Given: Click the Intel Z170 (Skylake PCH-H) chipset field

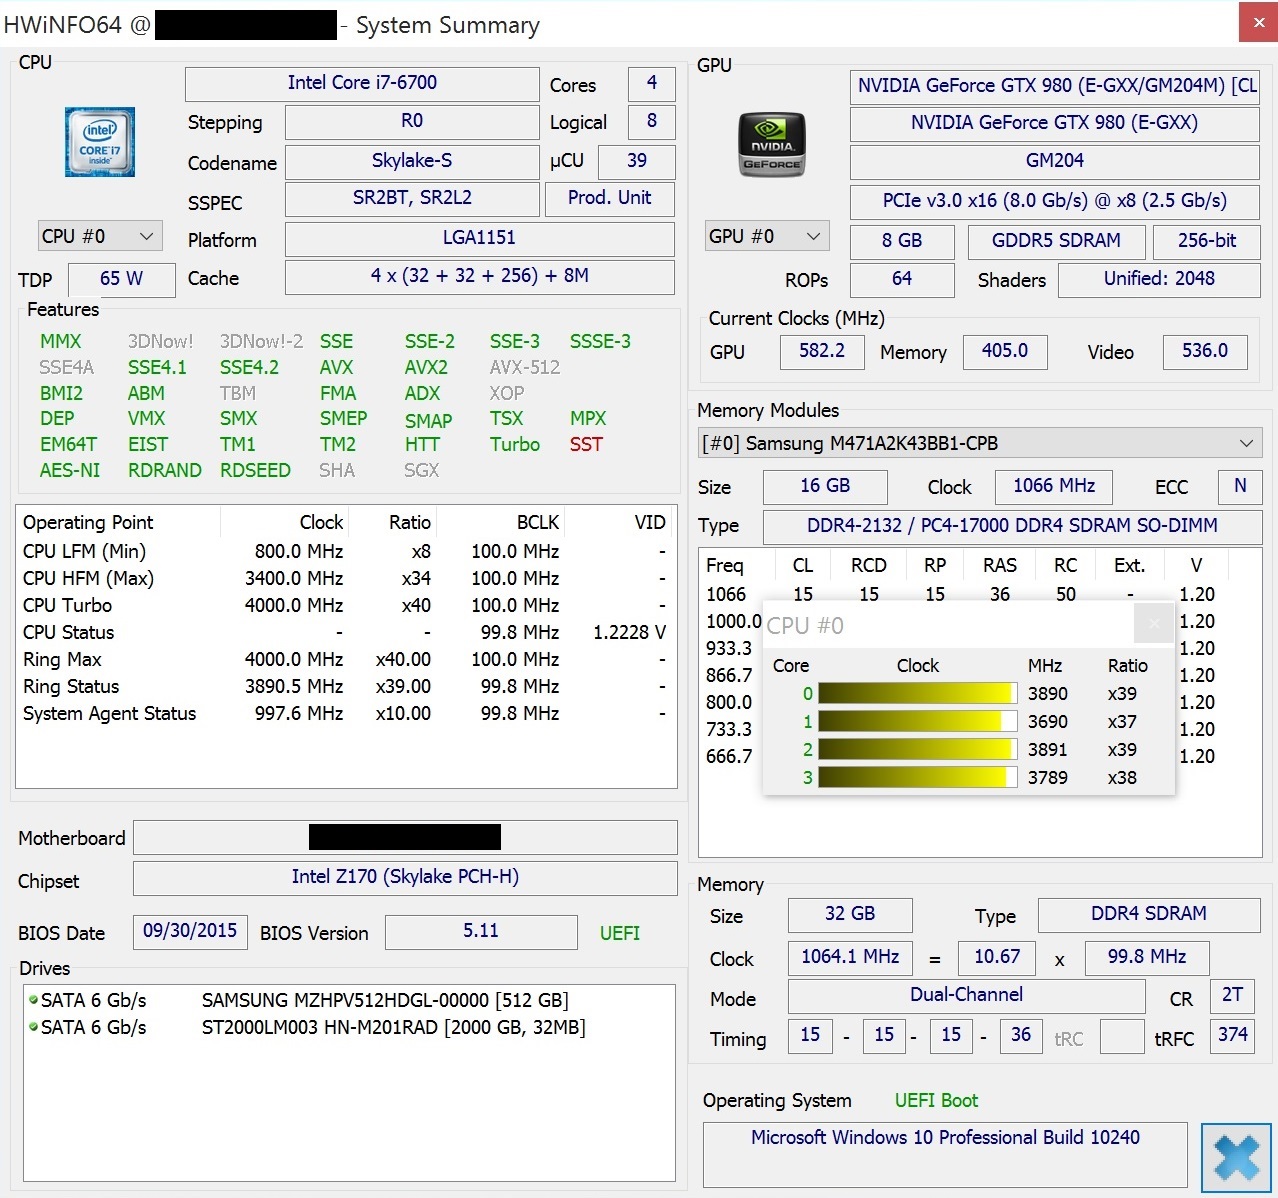Looking at the screenshot, I should tap(405, 878).
